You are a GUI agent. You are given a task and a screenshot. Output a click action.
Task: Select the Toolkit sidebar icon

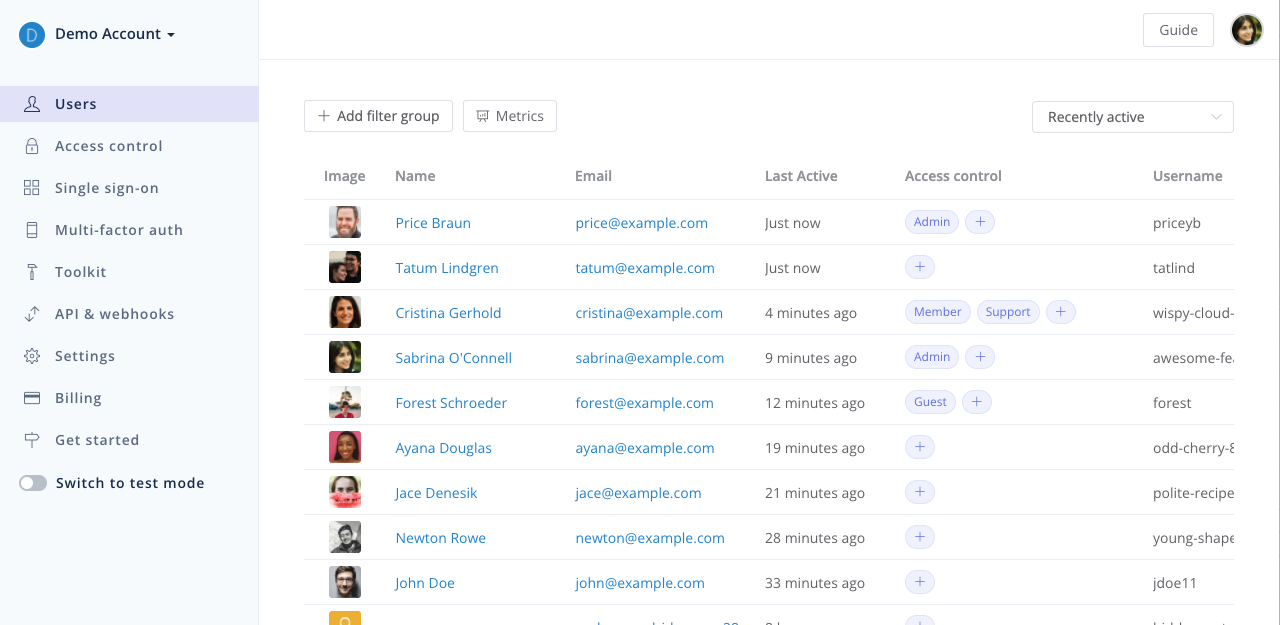33,271
